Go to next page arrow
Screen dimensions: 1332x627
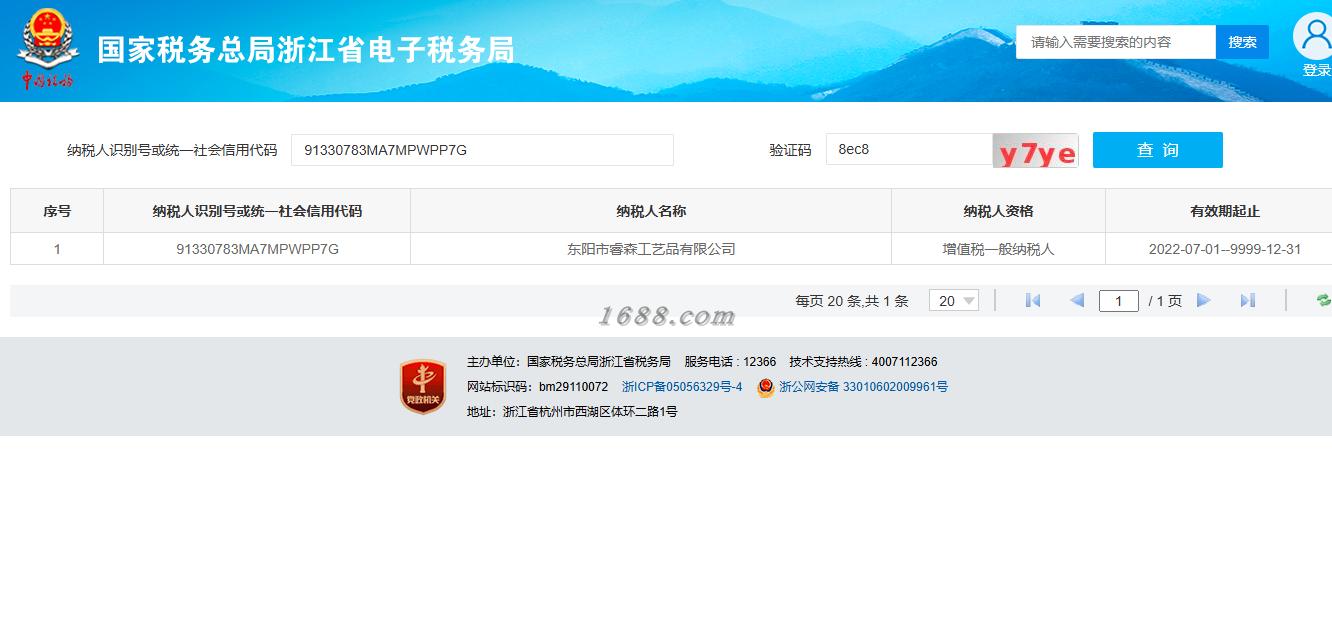click(x=1204, y=300)
